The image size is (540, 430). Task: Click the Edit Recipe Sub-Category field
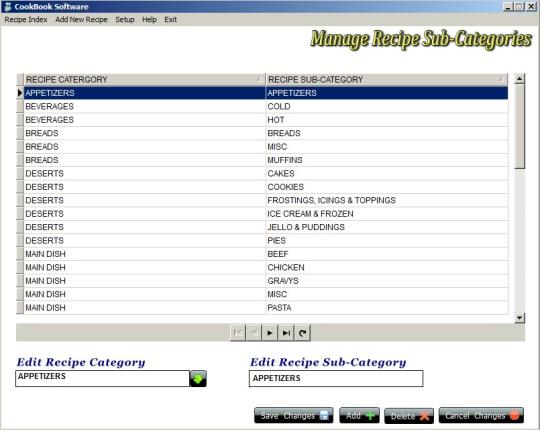point(336,378)
